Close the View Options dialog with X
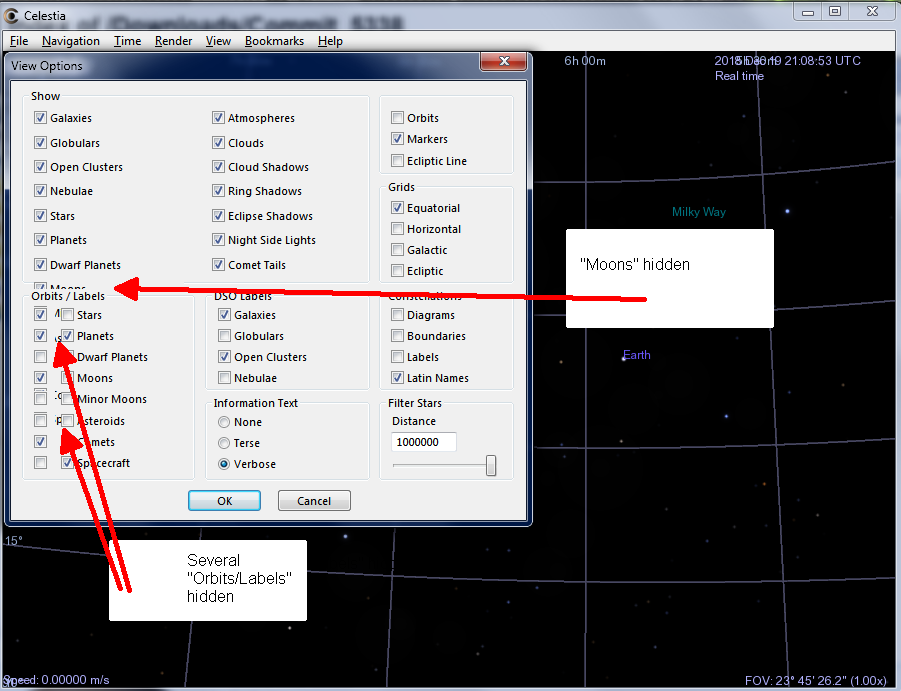The height and width of the screenshot is (691, 901). tap(503, 61)
